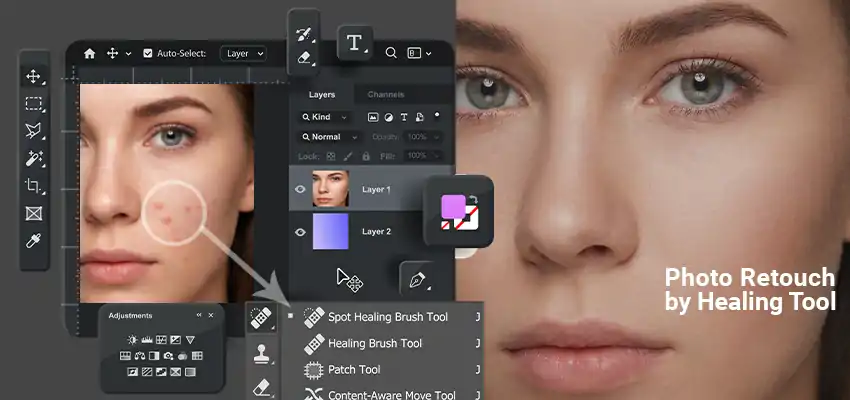Open the Kind filter dropdown

pyautogui.click(x=325, y=117)
